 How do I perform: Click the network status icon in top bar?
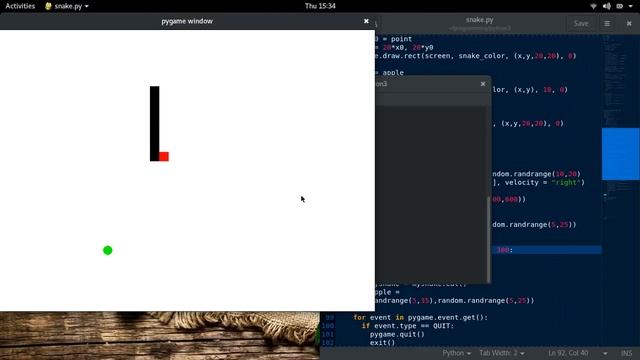pos(593,6)
